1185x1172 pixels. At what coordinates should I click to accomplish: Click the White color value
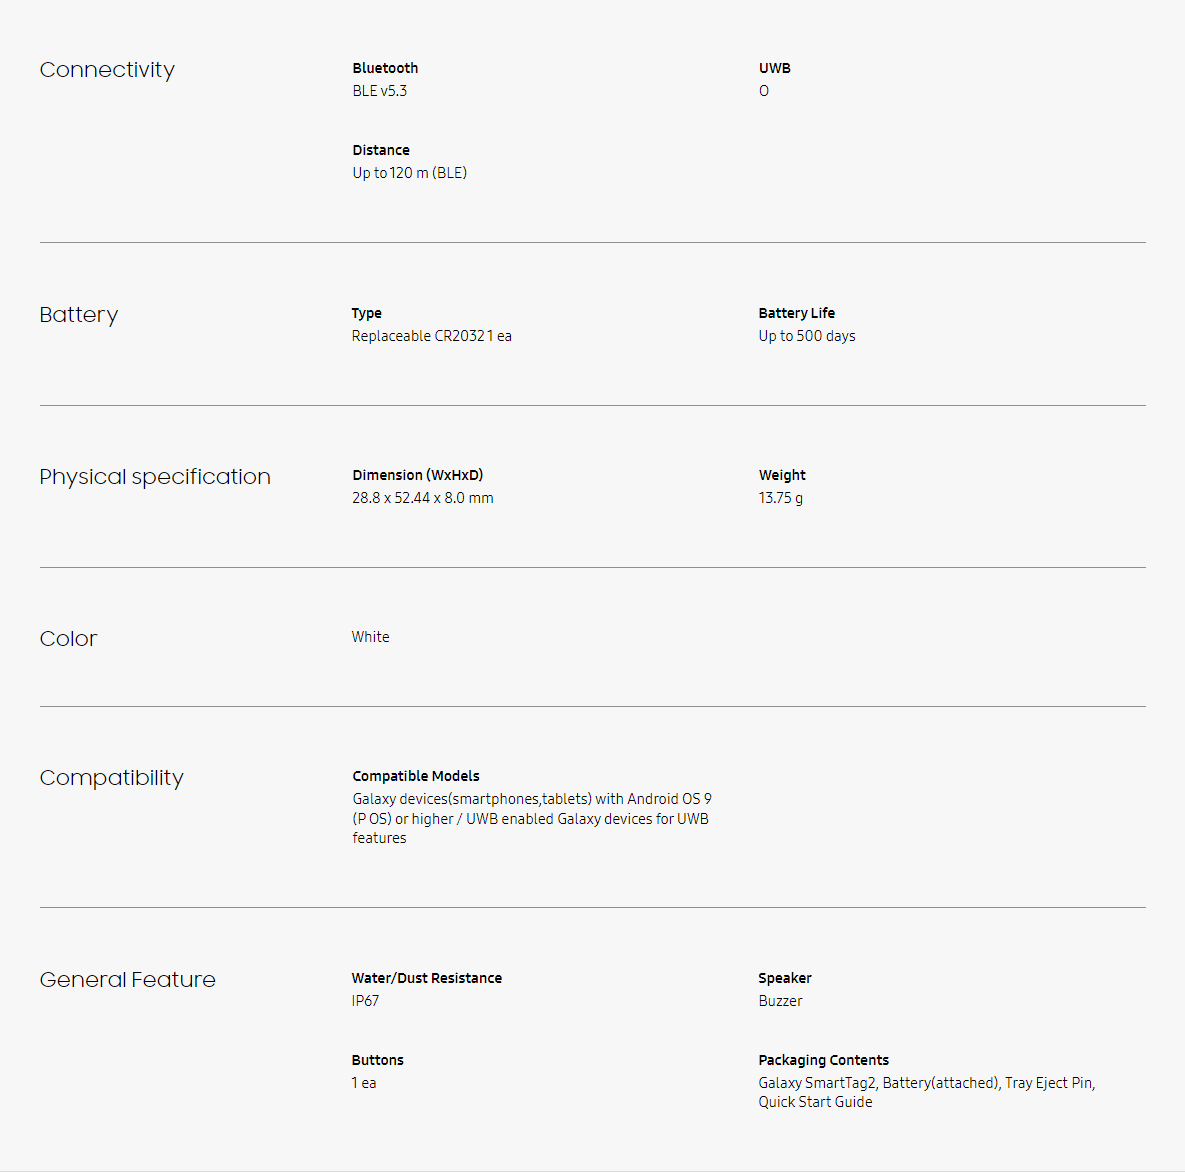pos(370,637)
